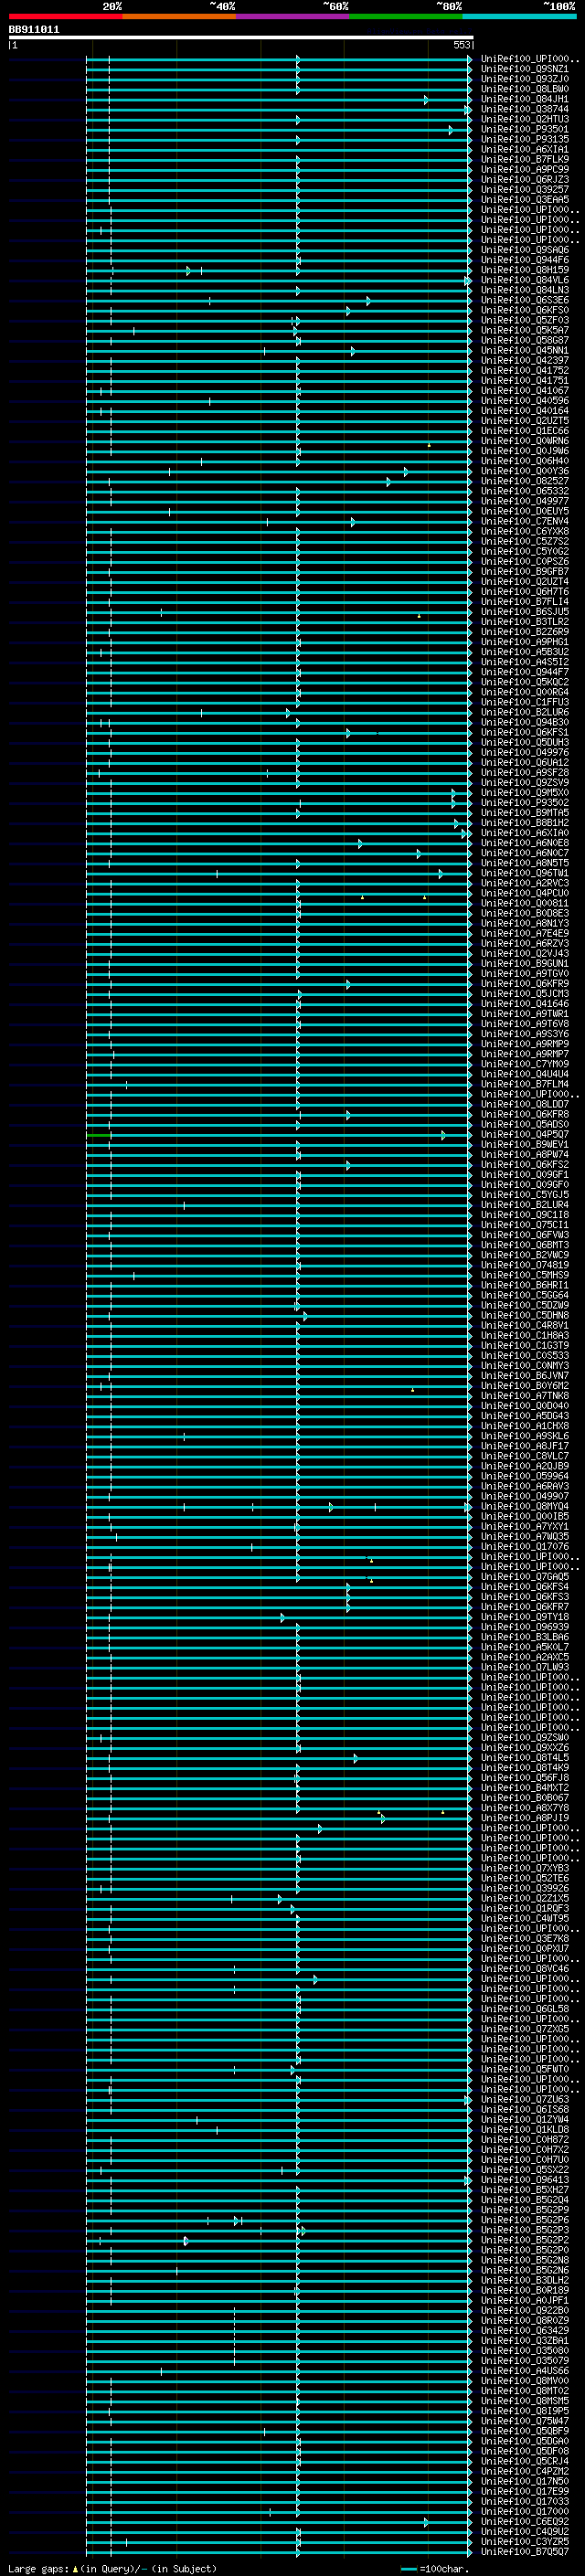Select the UniRef100_O74819 label

[525, 1265]
